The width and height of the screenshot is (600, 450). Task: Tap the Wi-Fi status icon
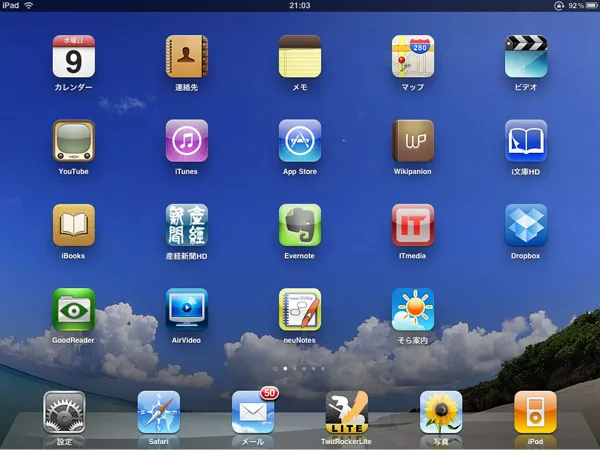(29, 5)
